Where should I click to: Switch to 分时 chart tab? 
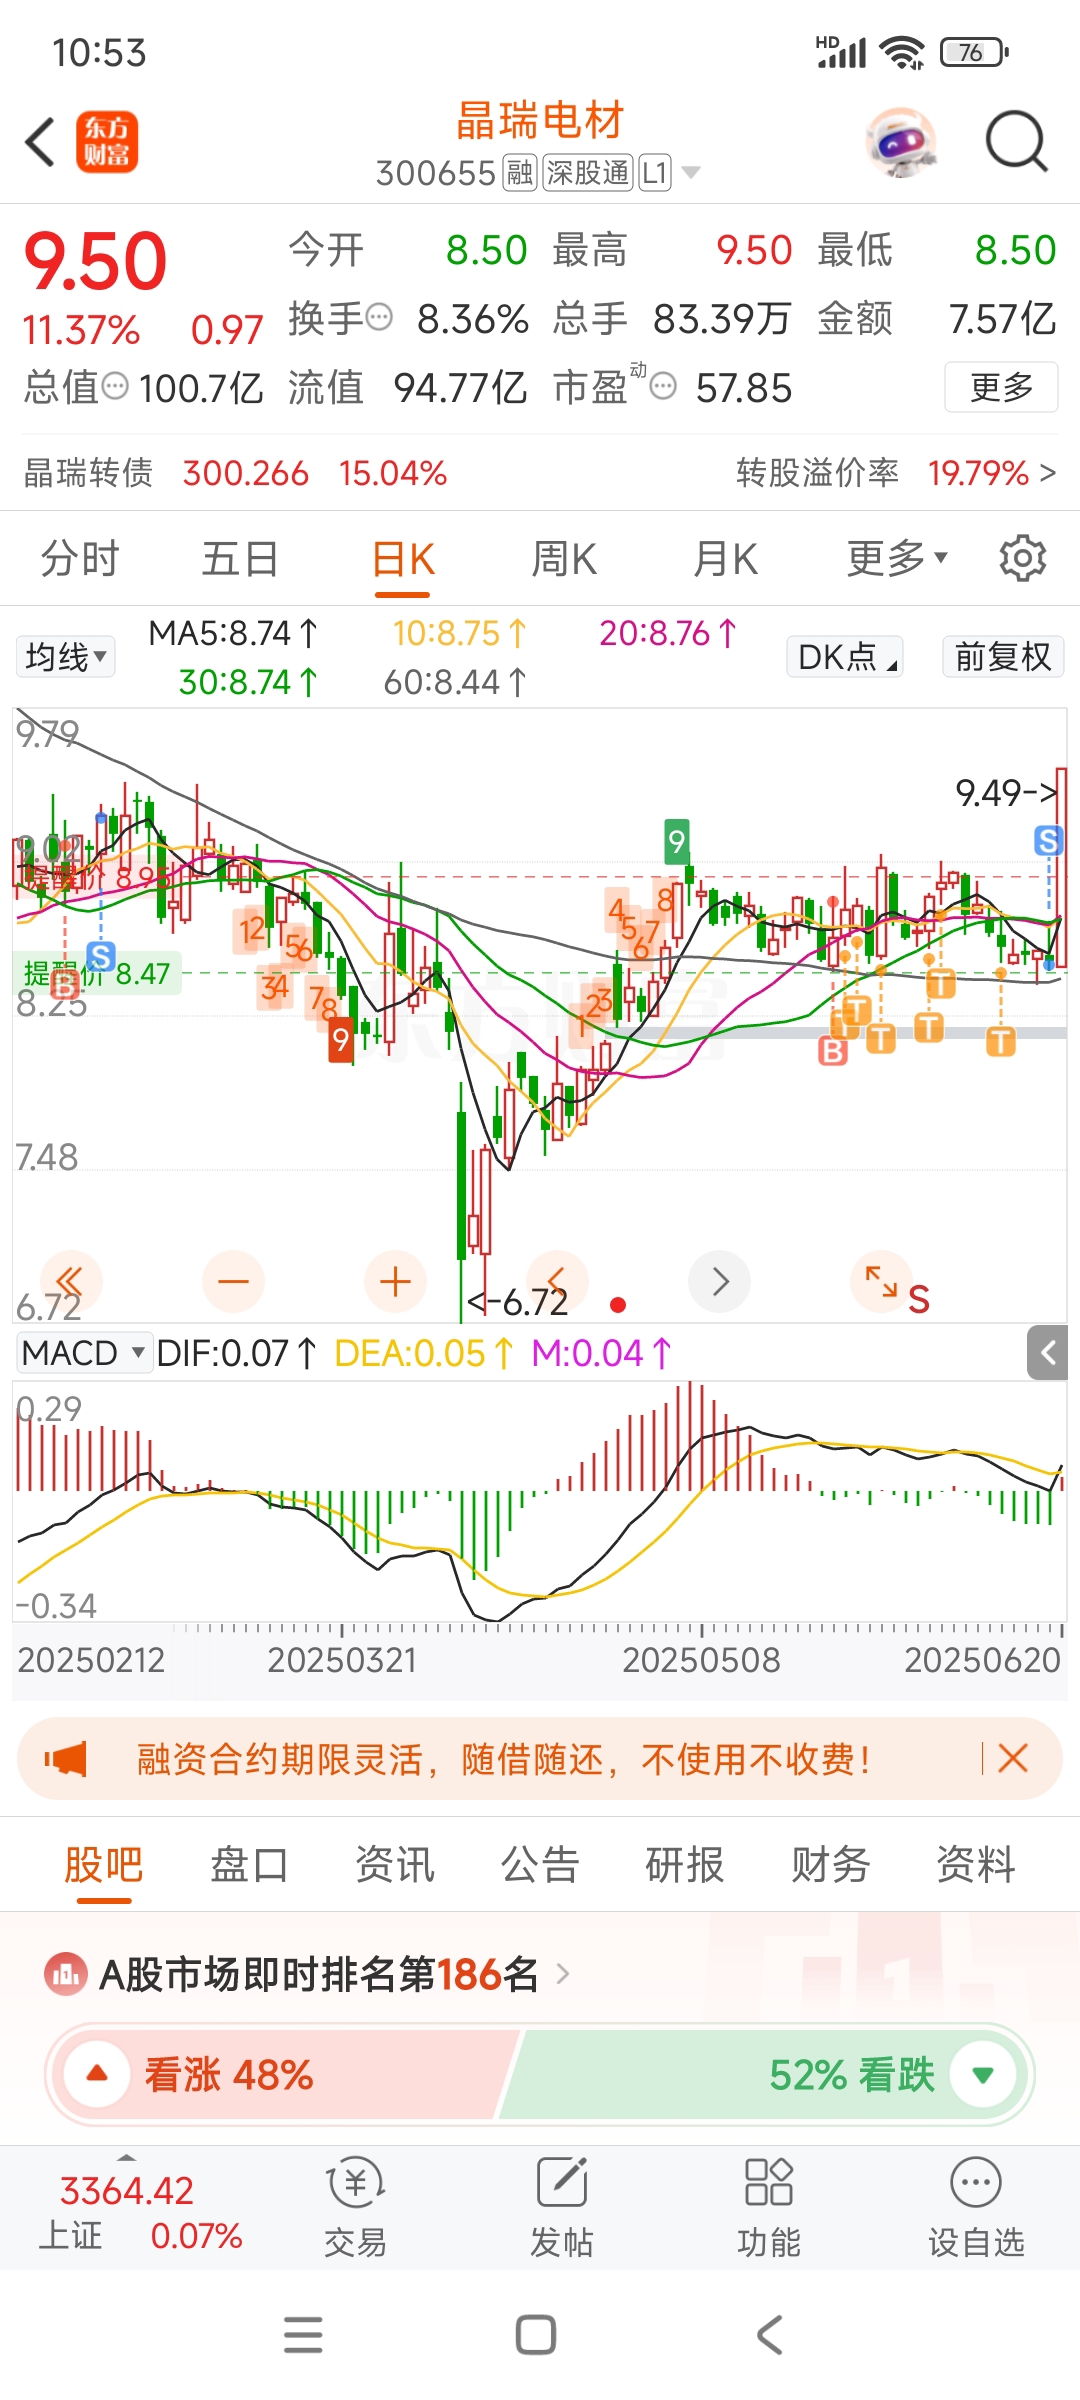(80, 558)
